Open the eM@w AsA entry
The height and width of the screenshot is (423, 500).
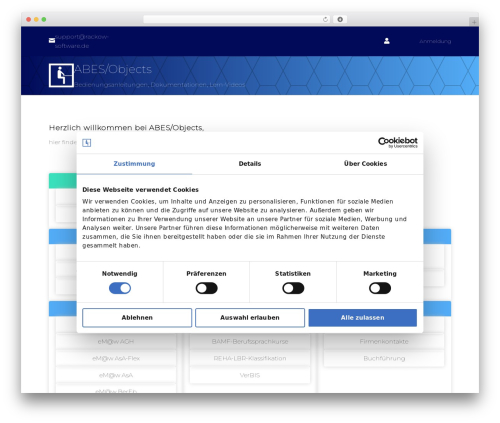[116, 375]
